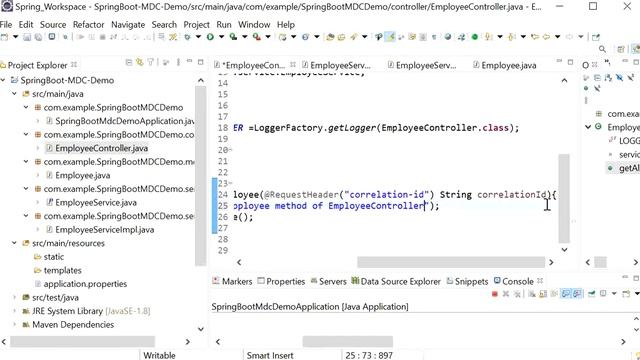Collapse All in Project Explorer toolbar

pos(129,62)
